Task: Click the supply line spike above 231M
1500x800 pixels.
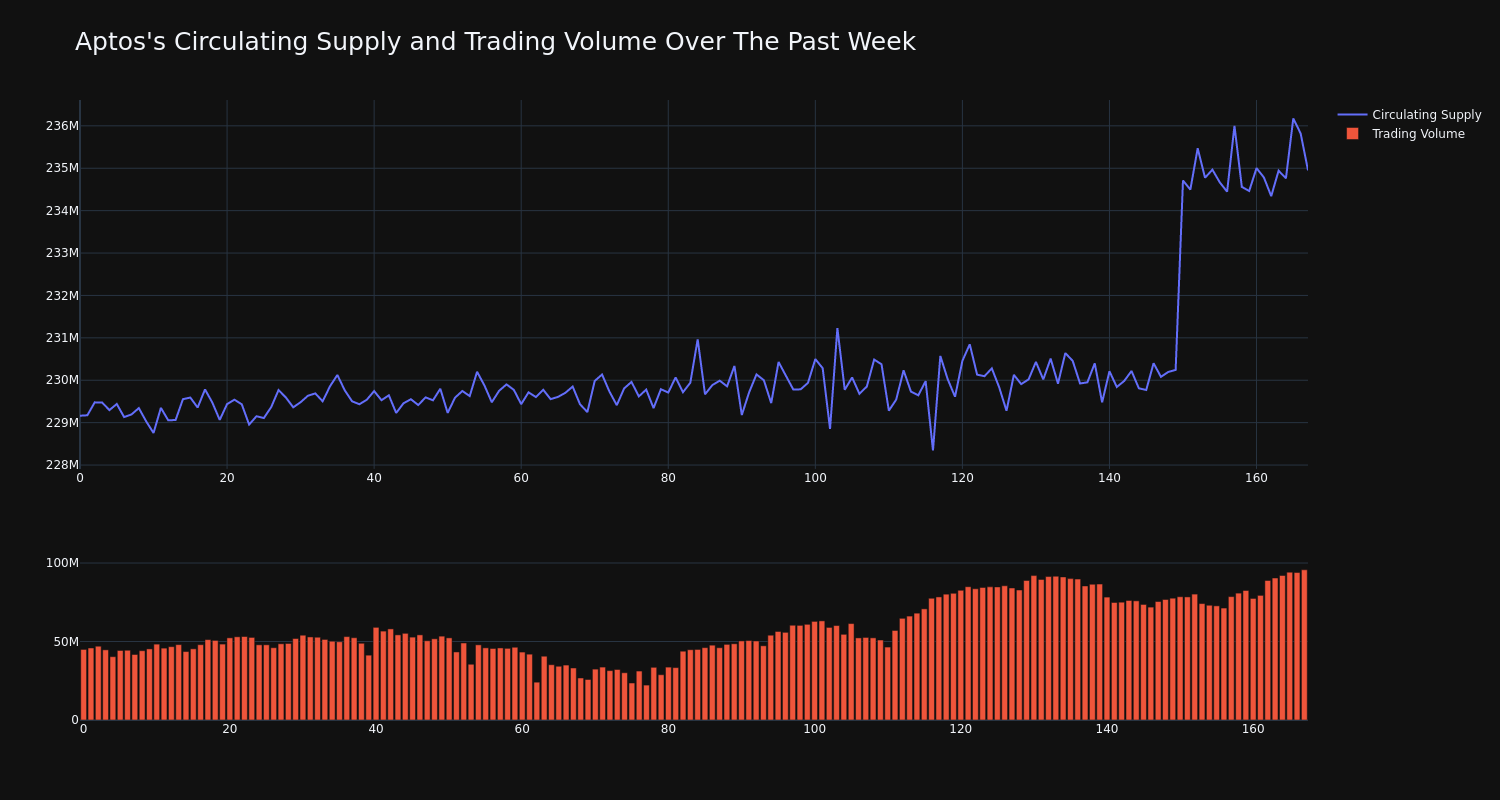Action: [x=837, y=329]
